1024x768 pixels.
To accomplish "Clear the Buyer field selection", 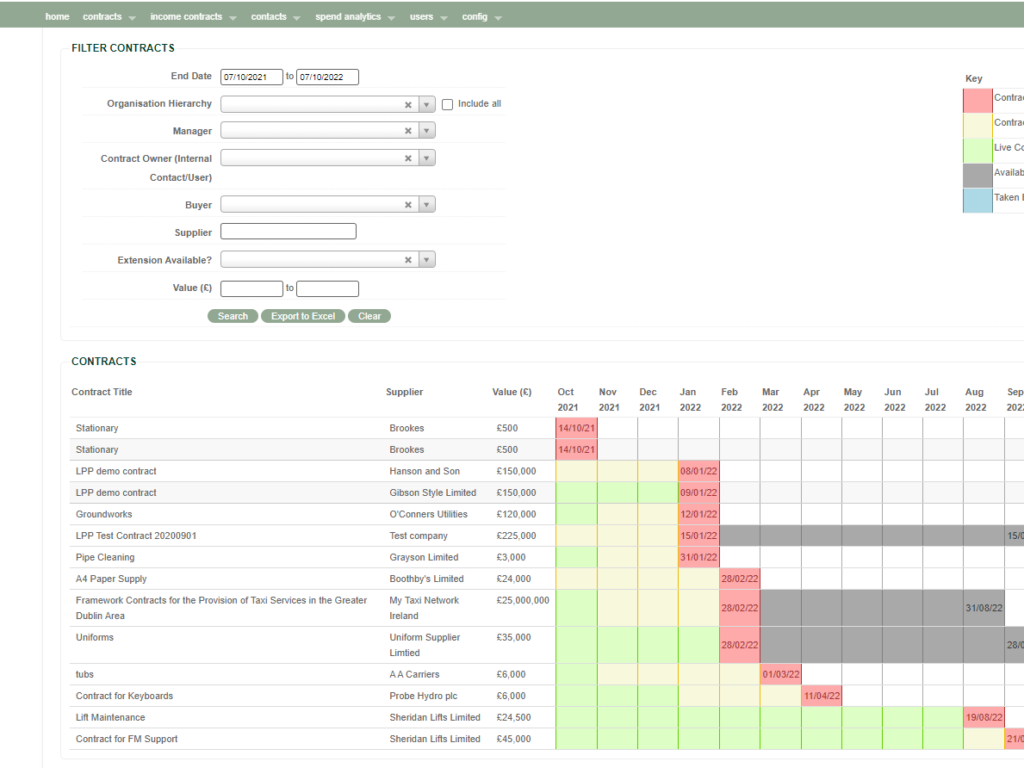I will pyautogui.click(x=408, y=204).
